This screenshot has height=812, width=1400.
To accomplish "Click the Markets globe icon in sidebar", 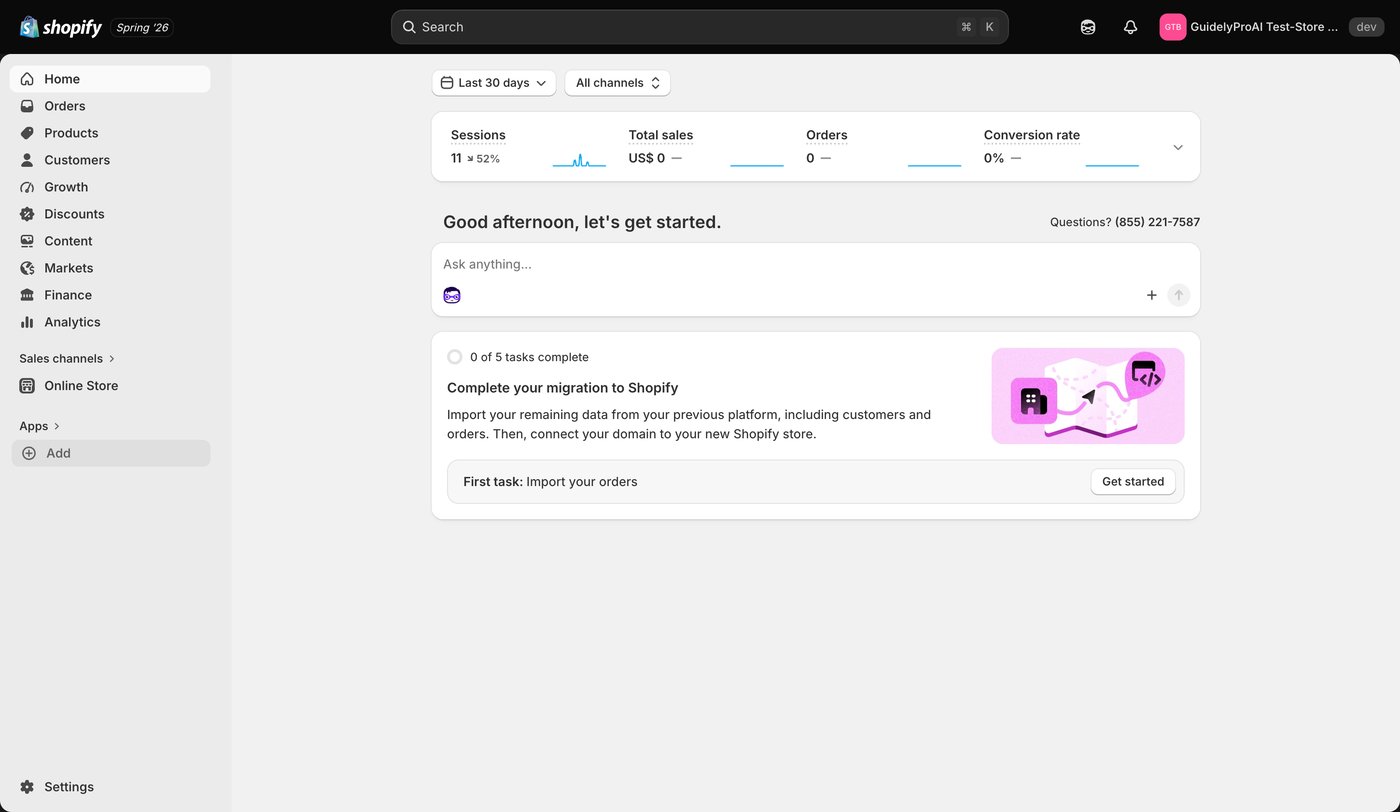I will [27, 268].
